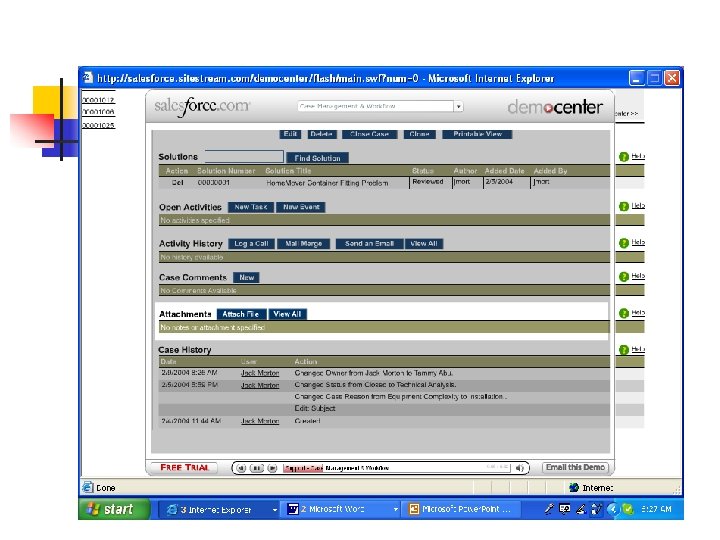Click the Attachments green help icon
This screenshot has height=540, width=720.
624,314
